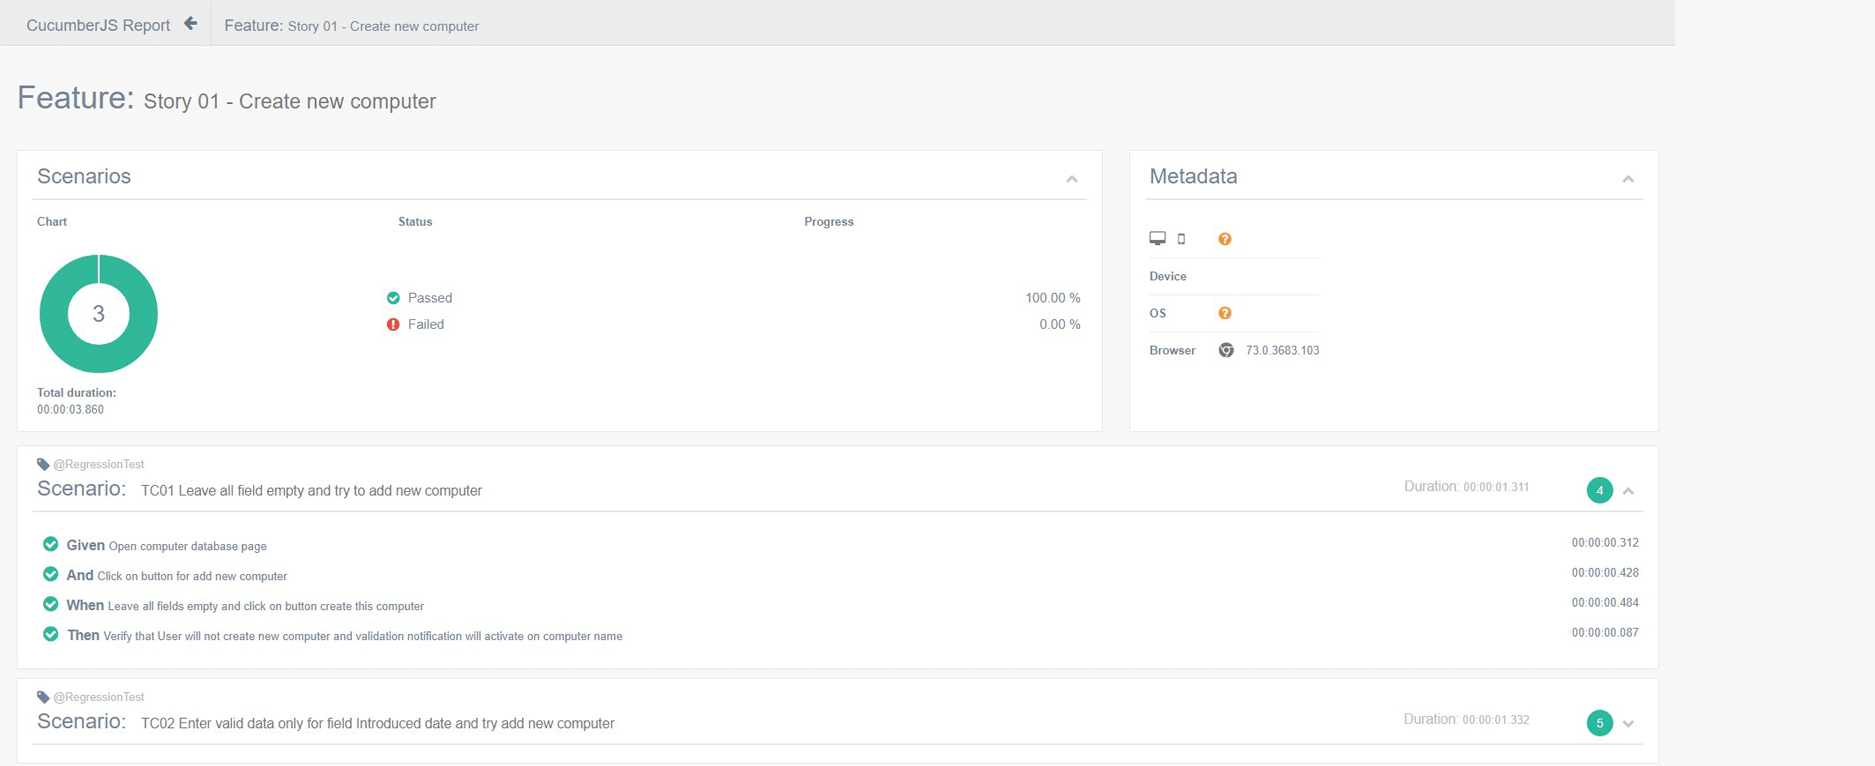1875x766 pixels.
Task: Click the @RegressionTest tag above TC02
Action: point(98,697)
